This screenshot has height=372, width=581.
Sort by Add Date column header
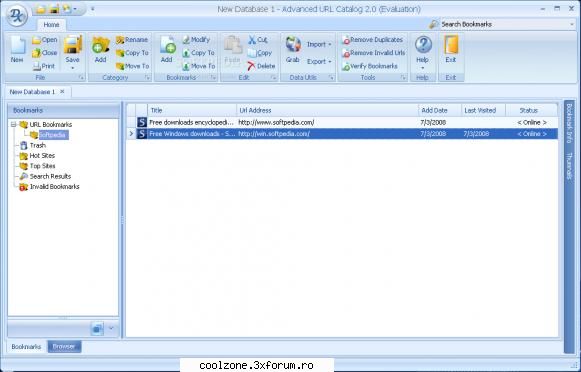(x=440, y=110)
